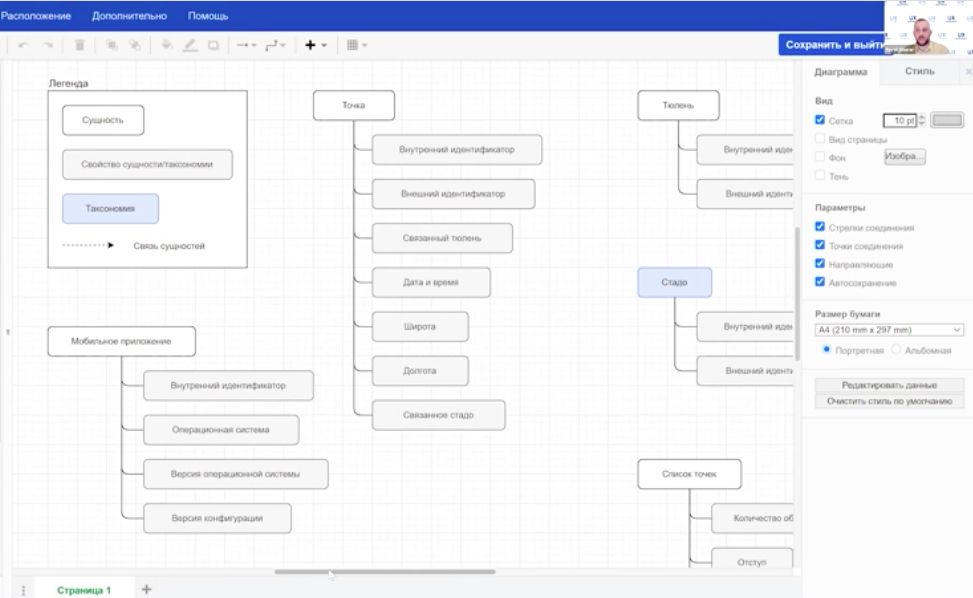Viewport: 973px width, 598px height.
Task: Open the A4 paper size dropdown
Action: tap(889, 330)
